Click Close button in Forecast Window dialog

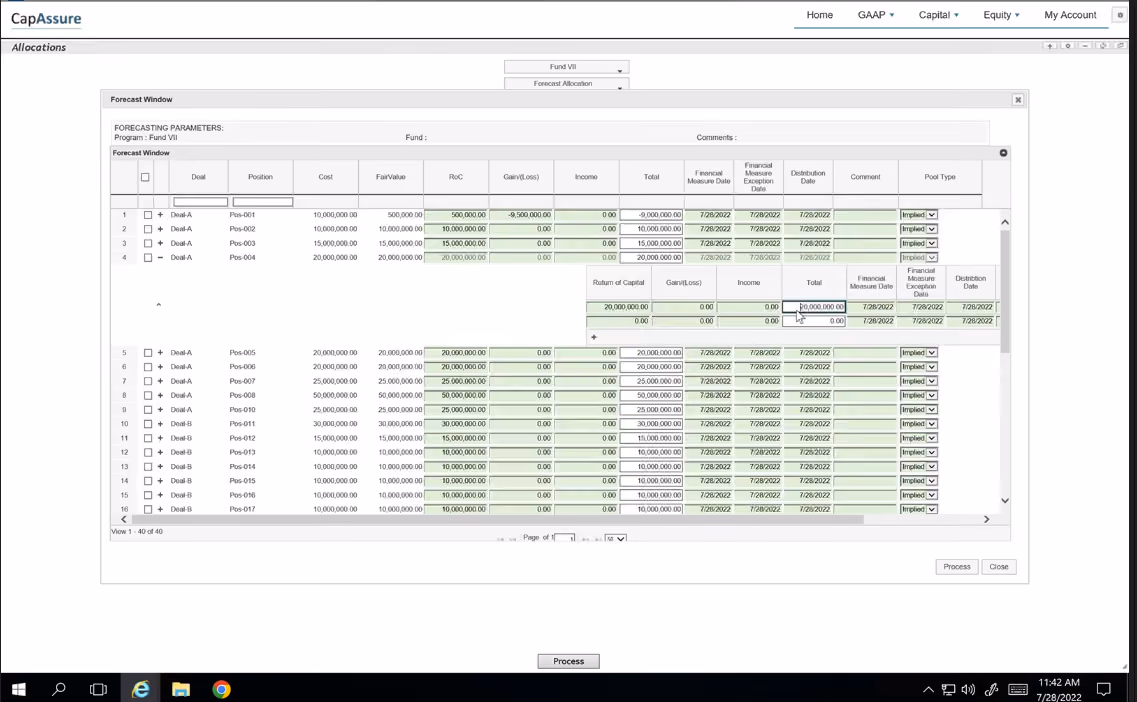click(999, 566)
